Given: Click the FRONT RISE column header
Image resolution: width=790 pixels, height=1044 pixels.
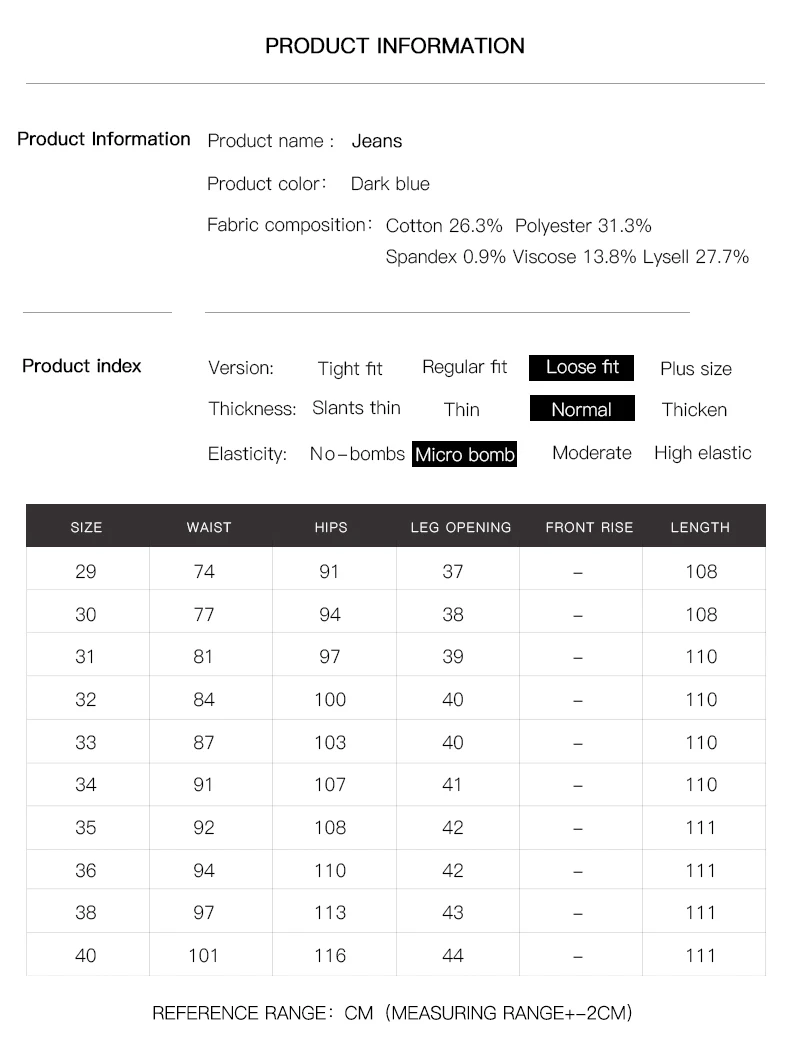Looking at the screenshot, I should point(589,527).
